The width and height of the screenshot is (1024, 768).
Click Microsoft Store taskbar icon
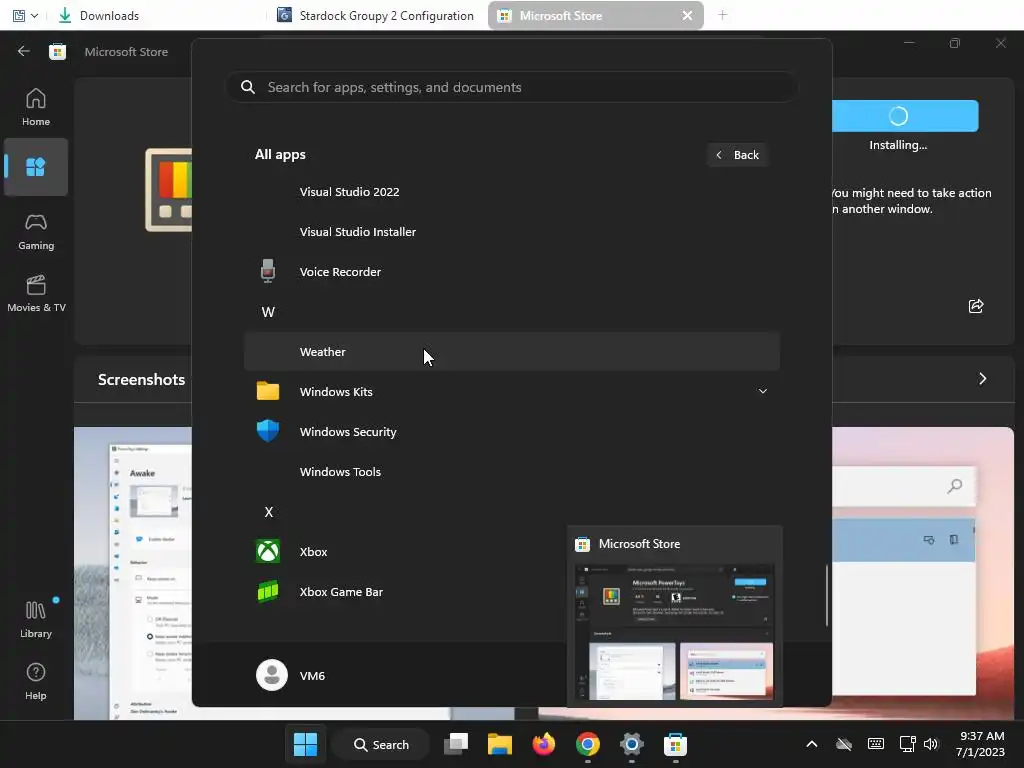[x=675, y=744]
